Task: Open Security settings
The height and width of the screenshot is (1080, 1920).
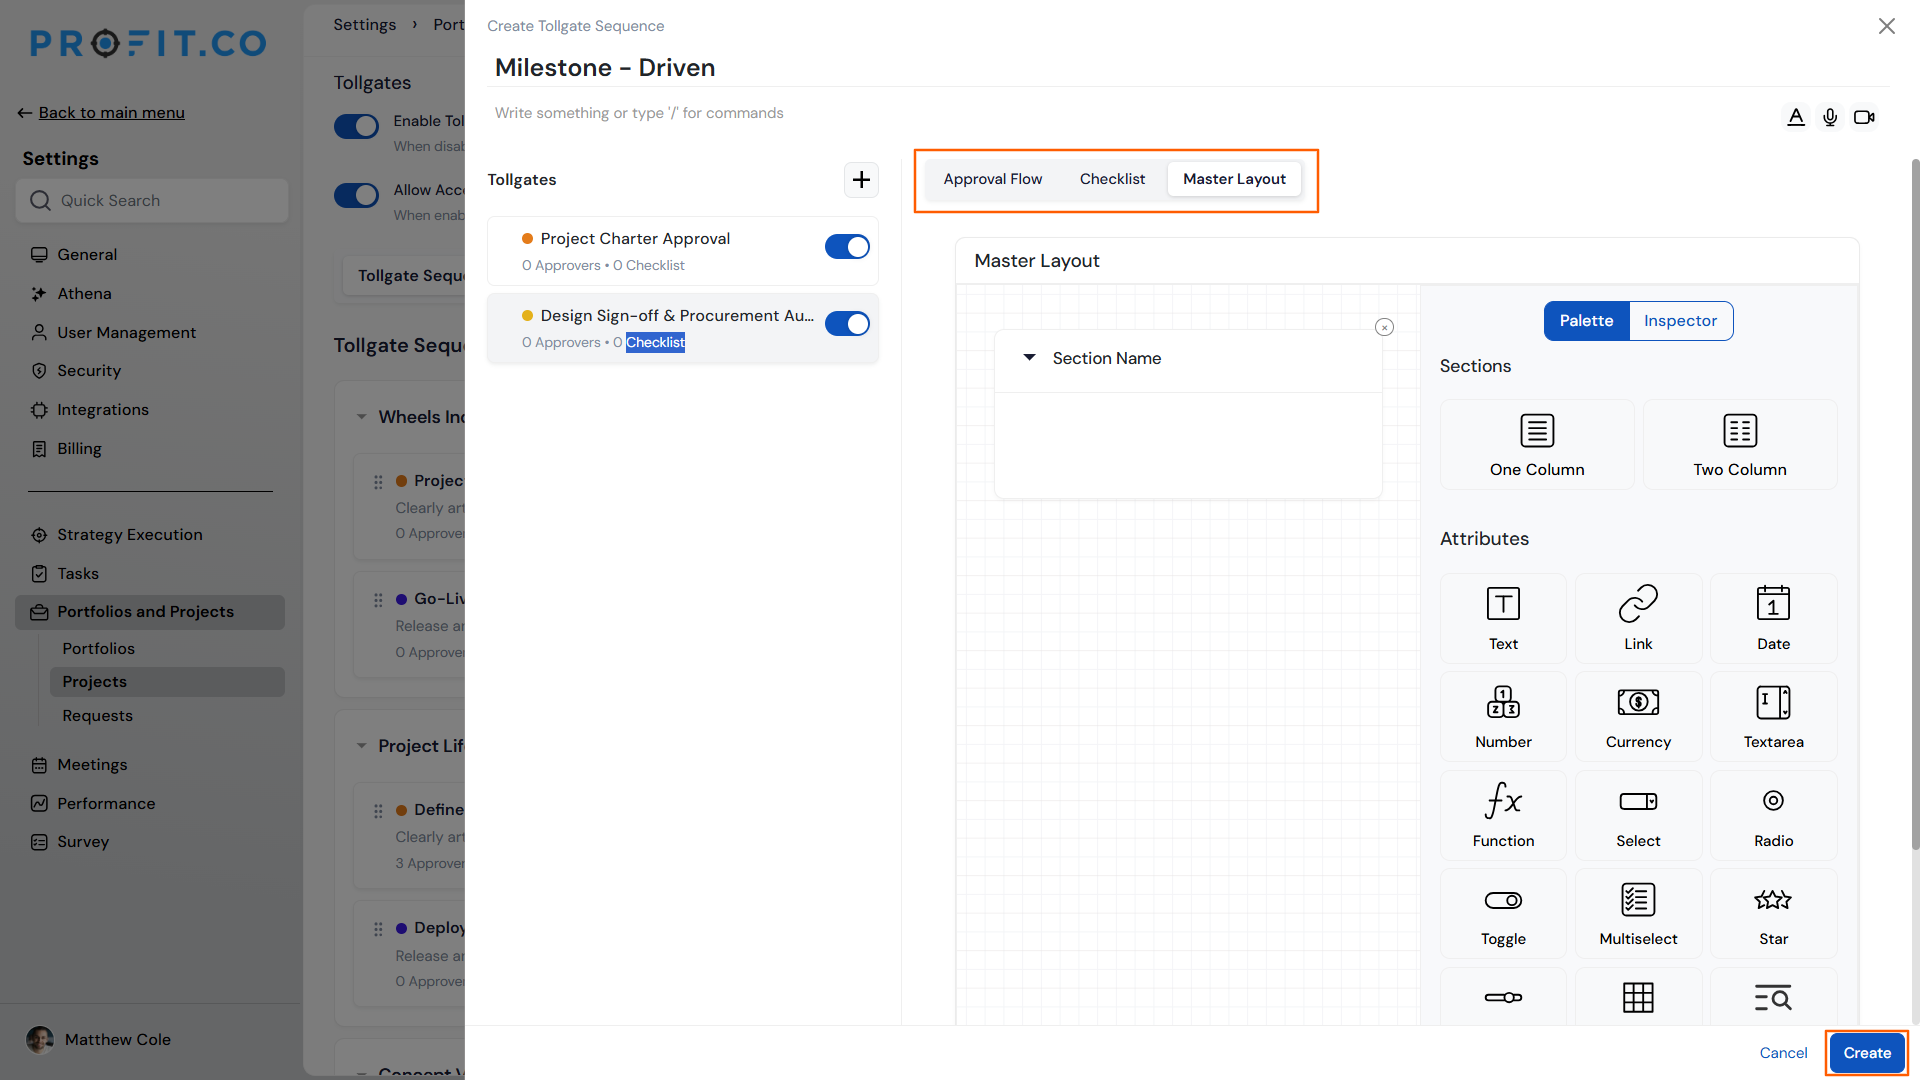Action: (x=88, y=371)
